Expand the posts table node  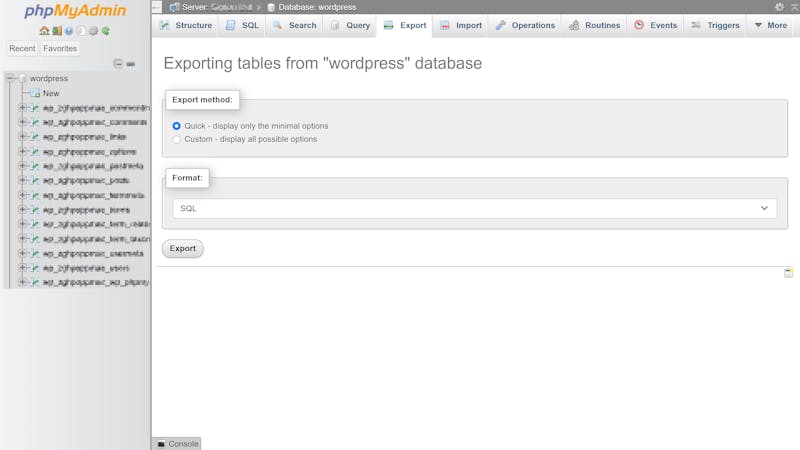point(22,180)
